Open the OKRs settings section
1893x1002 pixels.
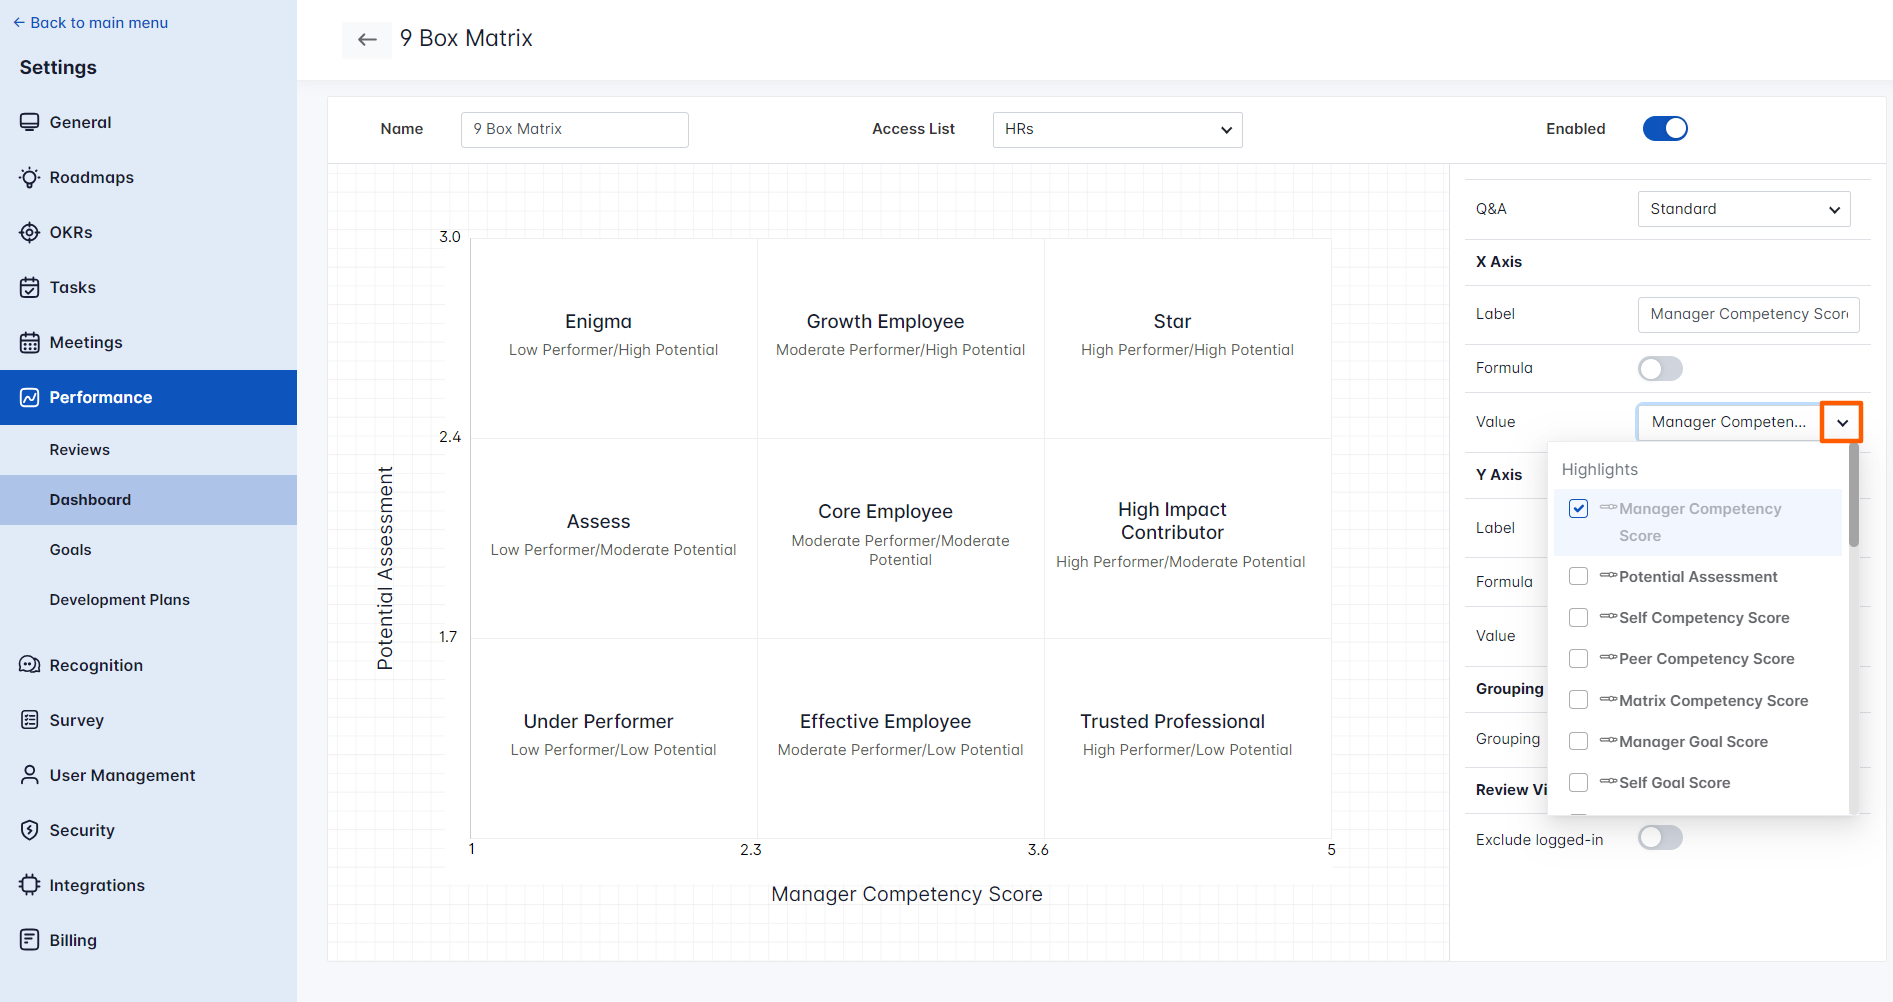click(x=30, y=232)
